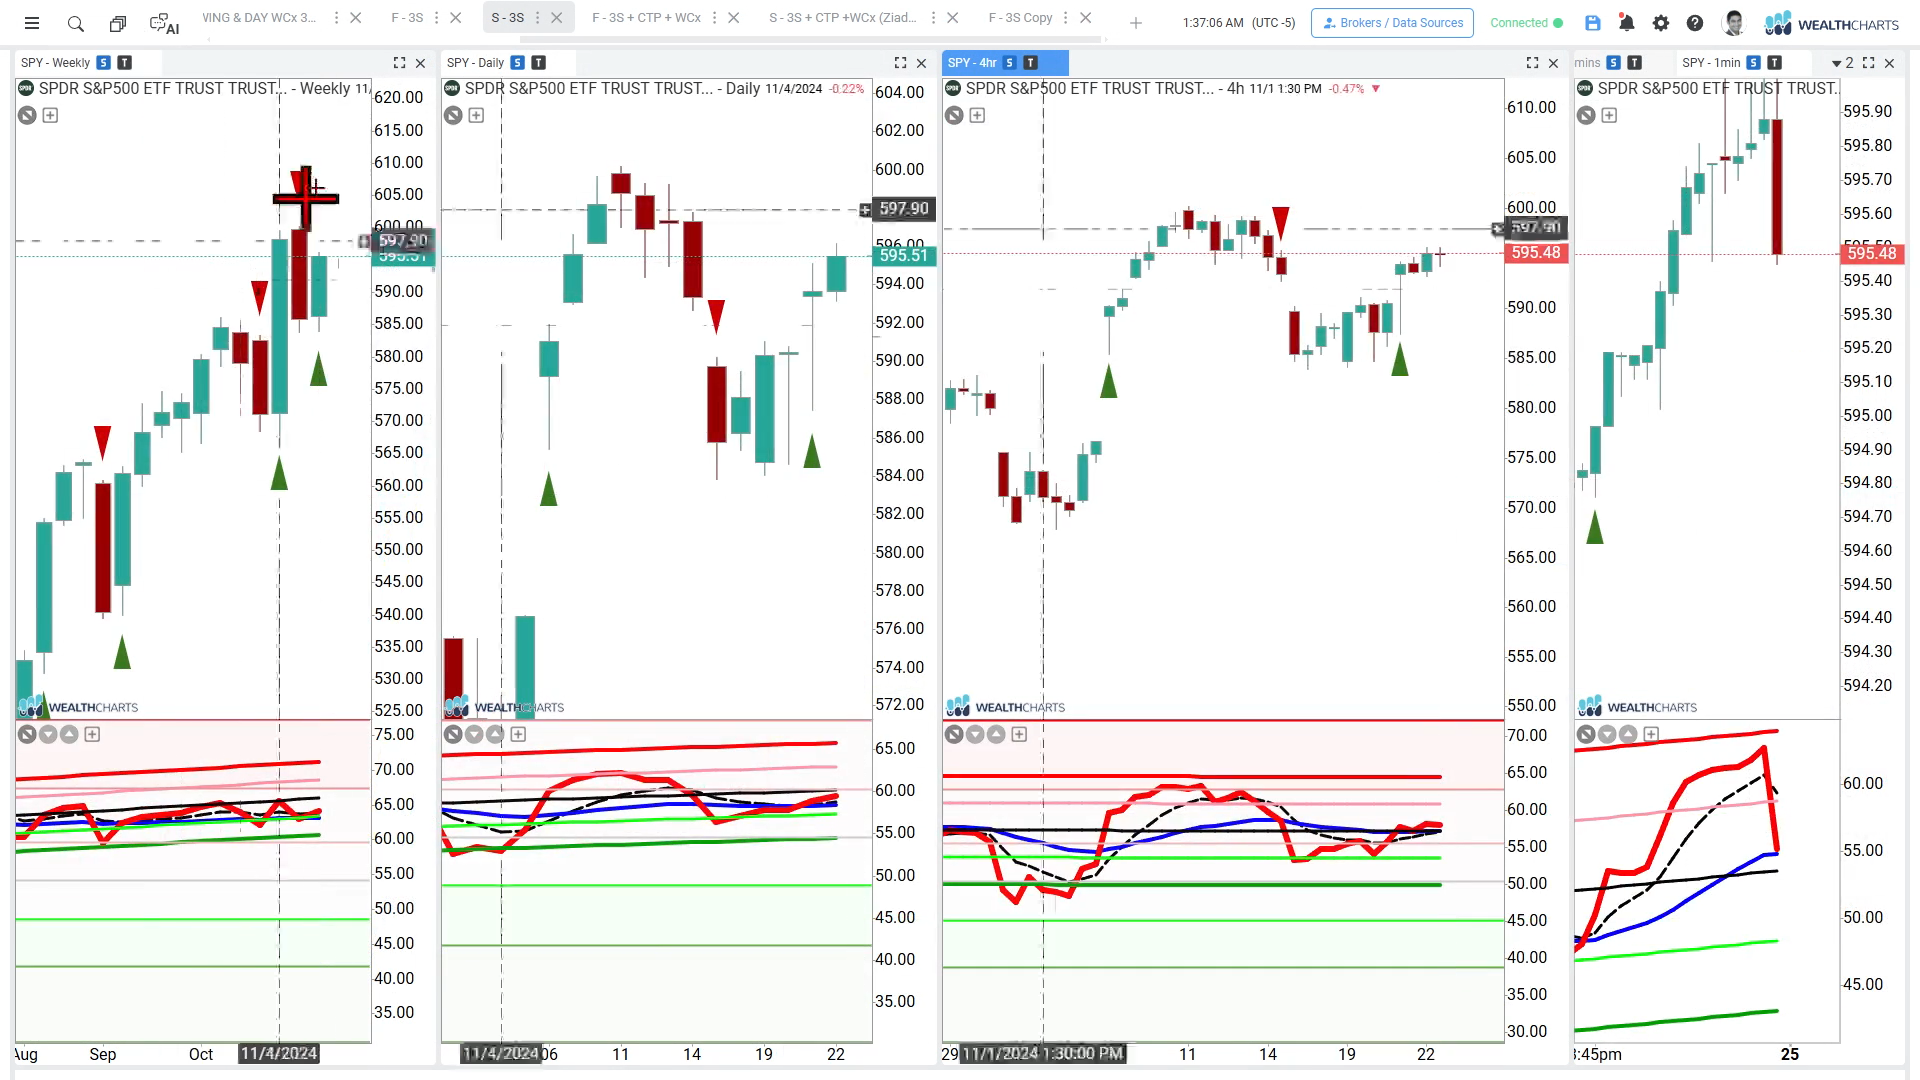Move the 1min oscillator pane up

1628,735
